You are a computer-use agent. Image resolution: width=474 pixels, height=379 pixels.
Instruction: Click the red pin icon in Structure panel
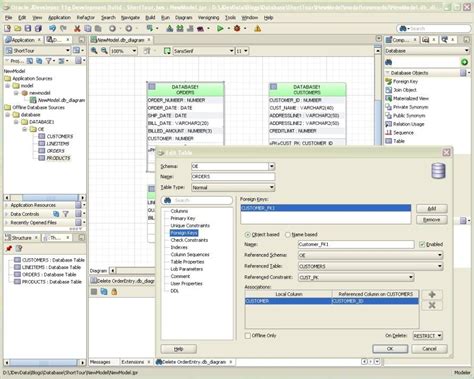pyautogui.click(x=9, y=249)
